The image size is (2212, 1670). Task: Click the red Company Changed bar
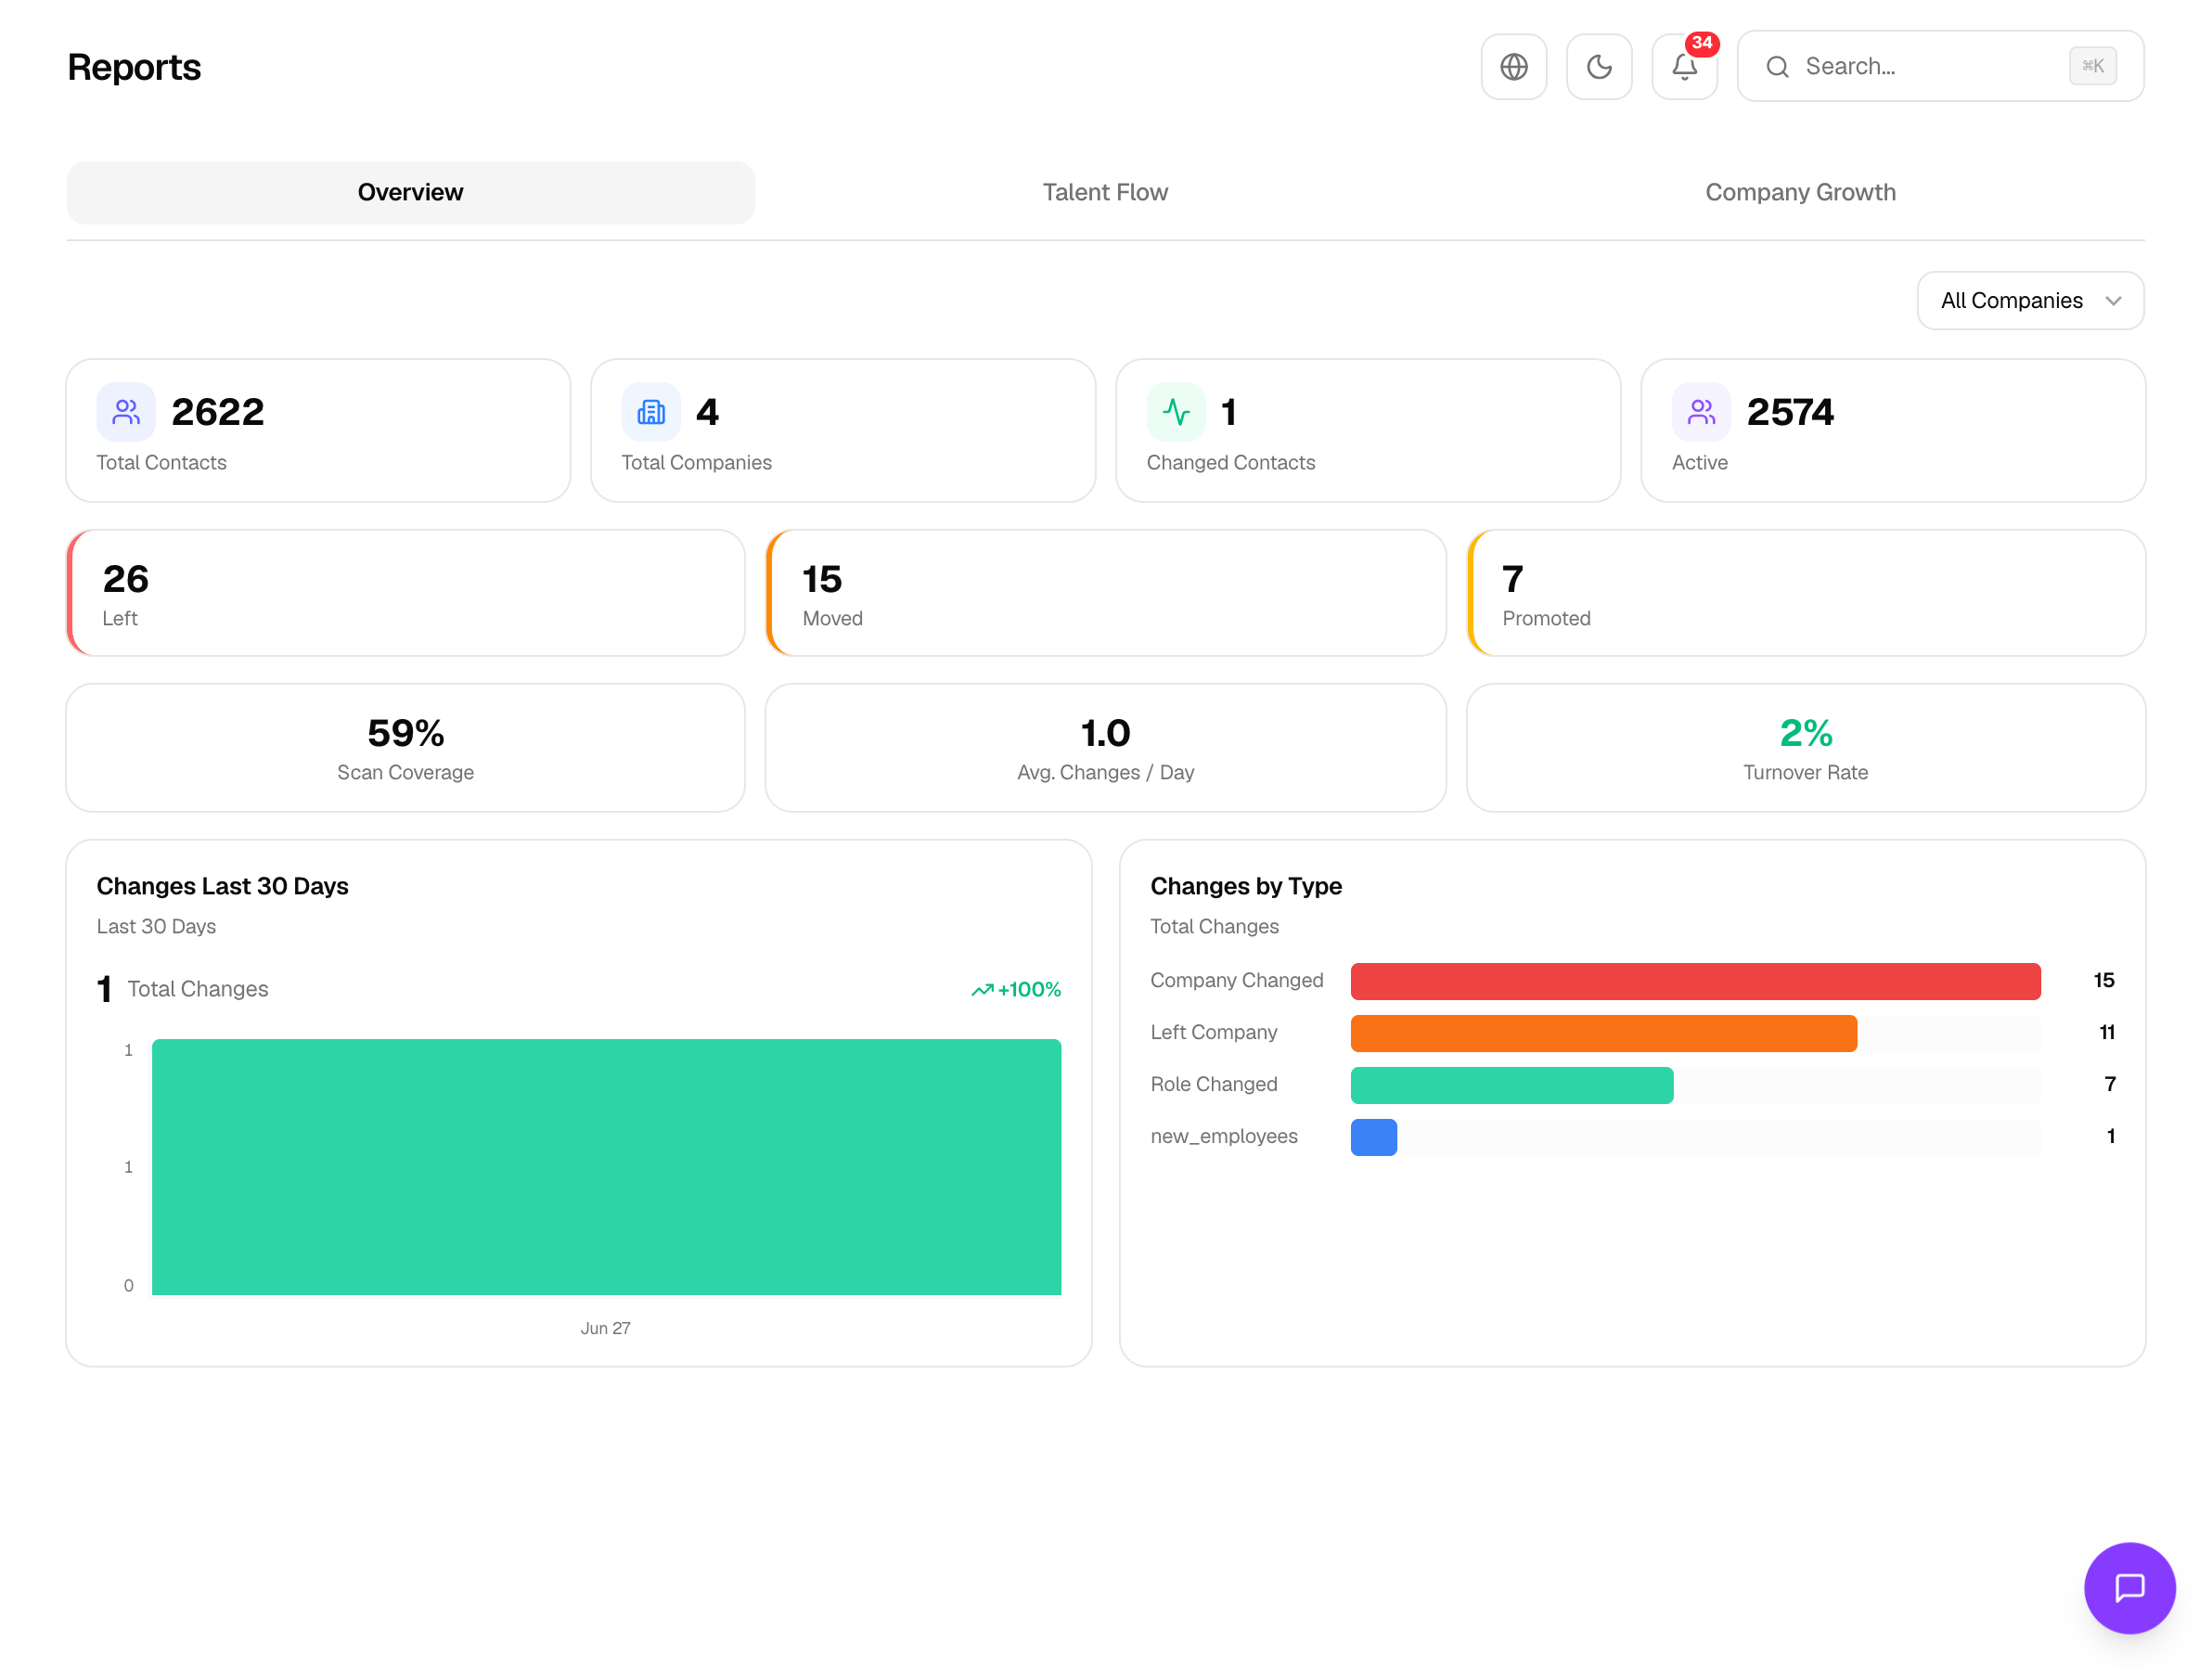tap(1695, 981)
